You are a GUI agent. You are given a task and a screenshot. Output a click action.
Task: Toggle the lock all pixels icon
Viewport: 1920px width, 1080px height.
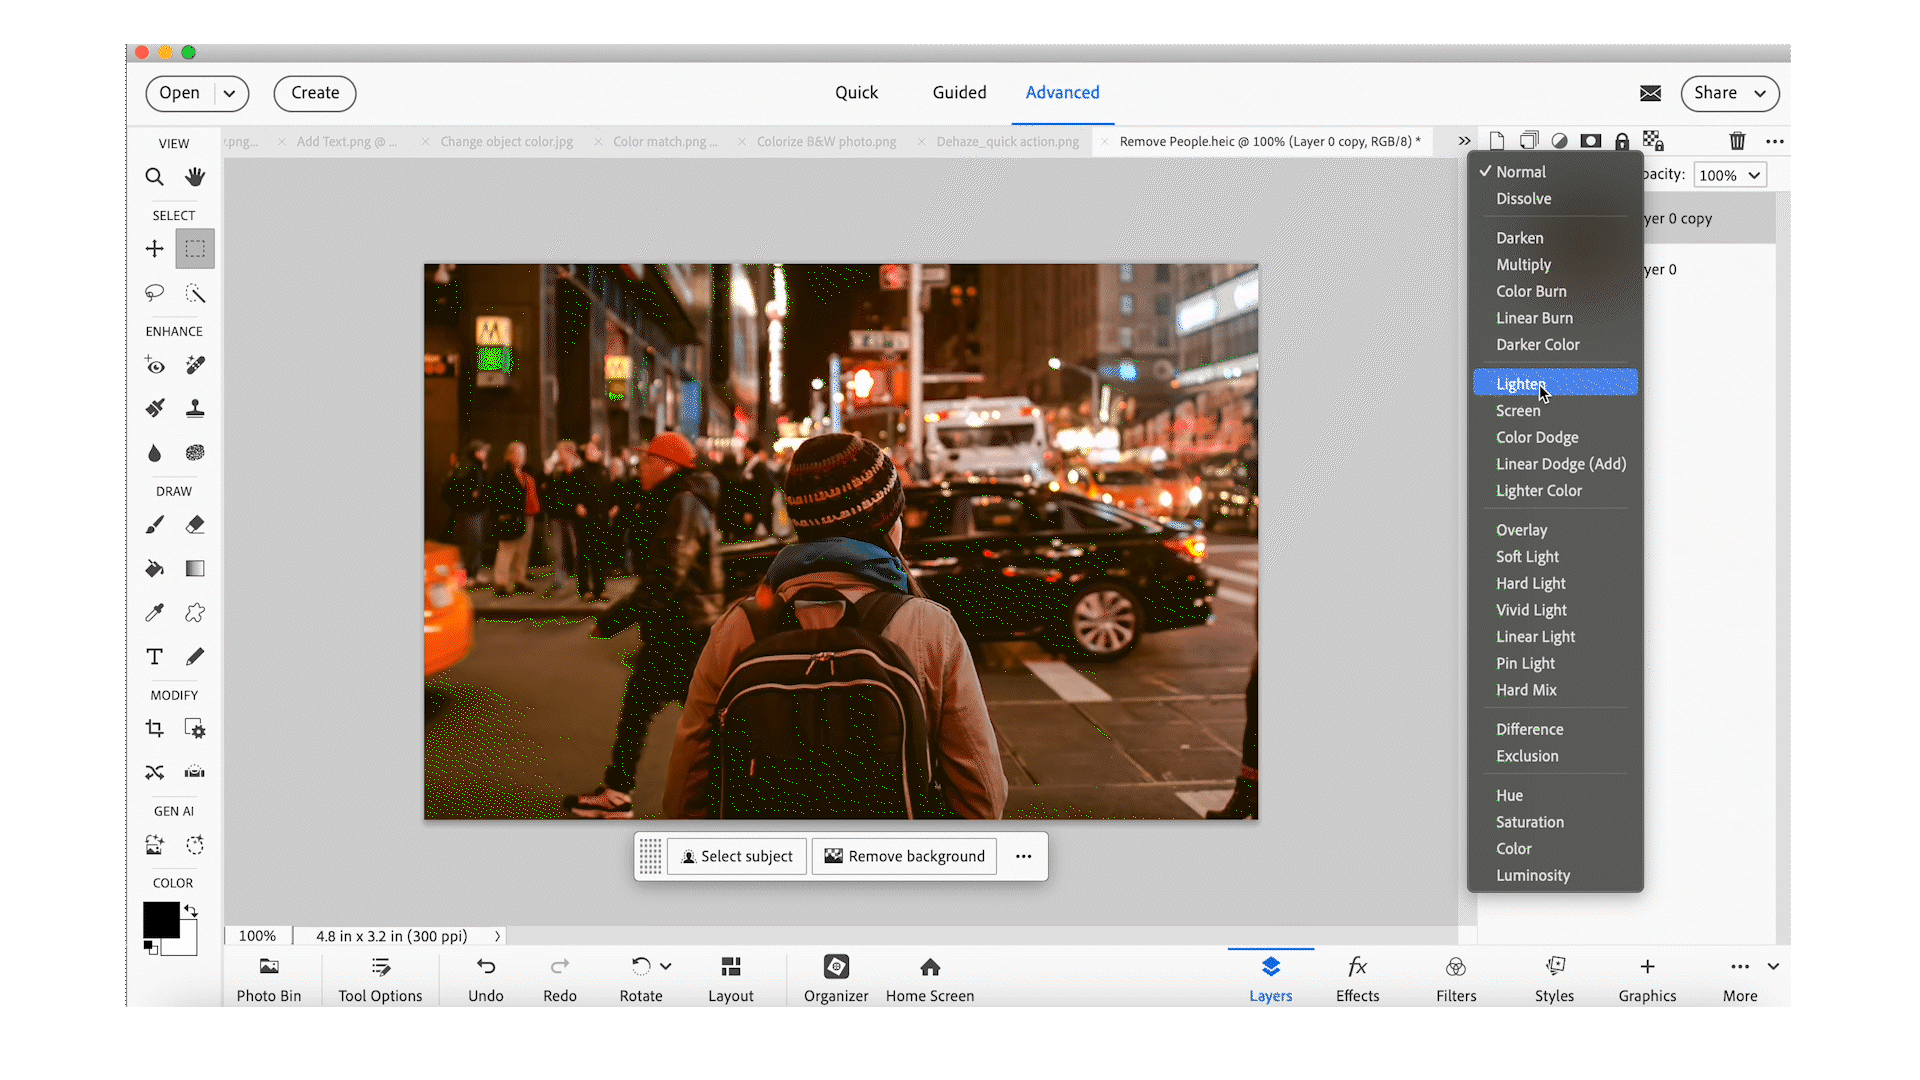pos(1622,141)
